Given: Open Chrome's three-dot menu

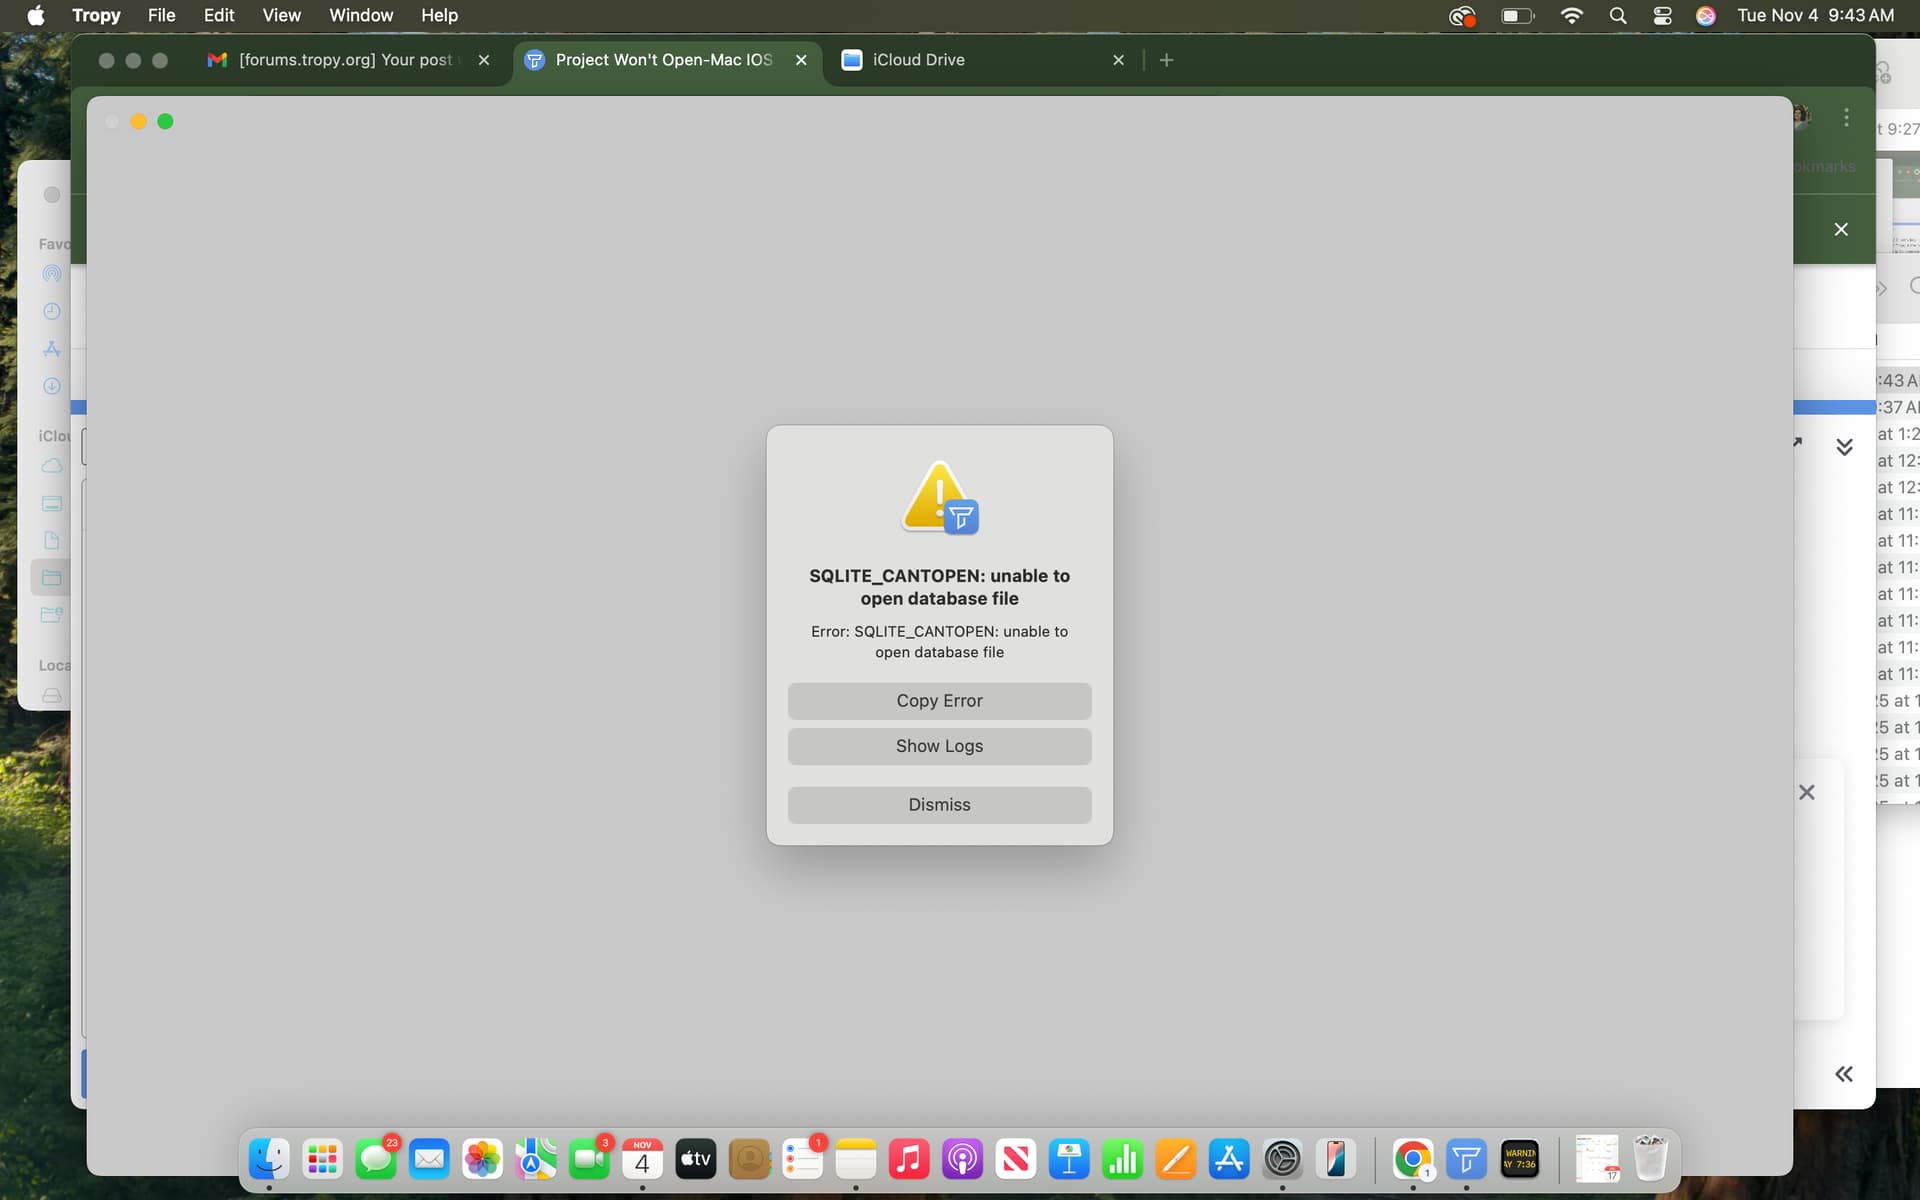Looking at the screenshot, I should coord(1846,118).
